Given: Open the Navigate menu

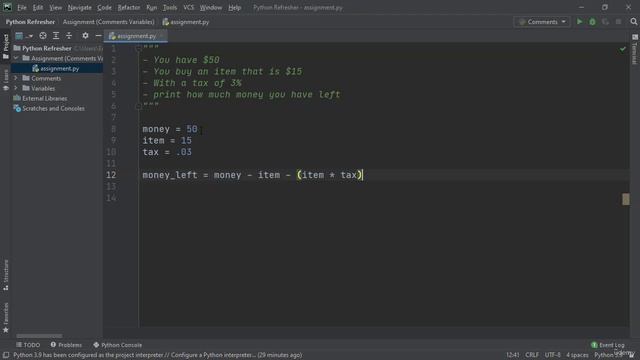Looking at the screenshot, I should [80, 7].
